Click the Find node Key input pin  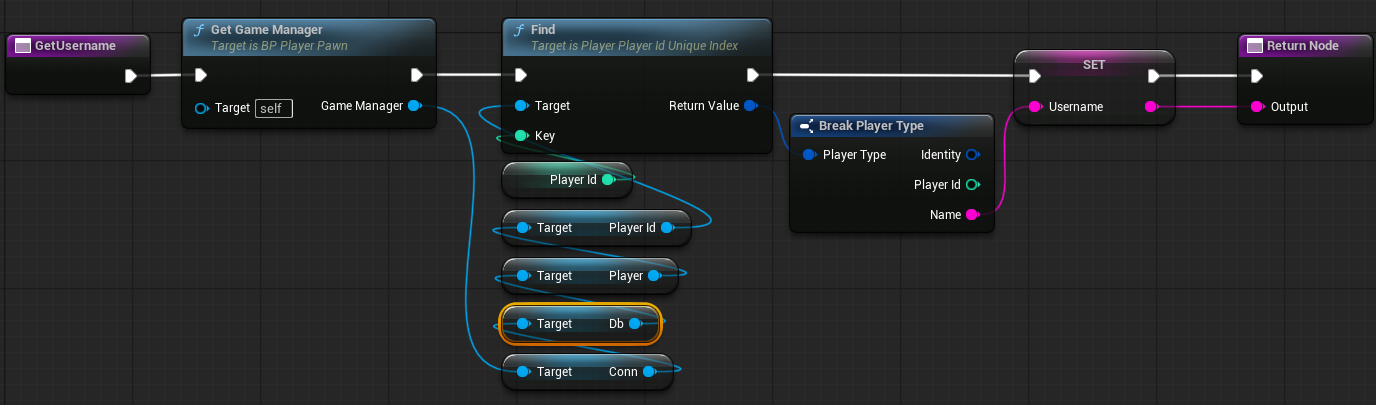(x=520, y=136)
